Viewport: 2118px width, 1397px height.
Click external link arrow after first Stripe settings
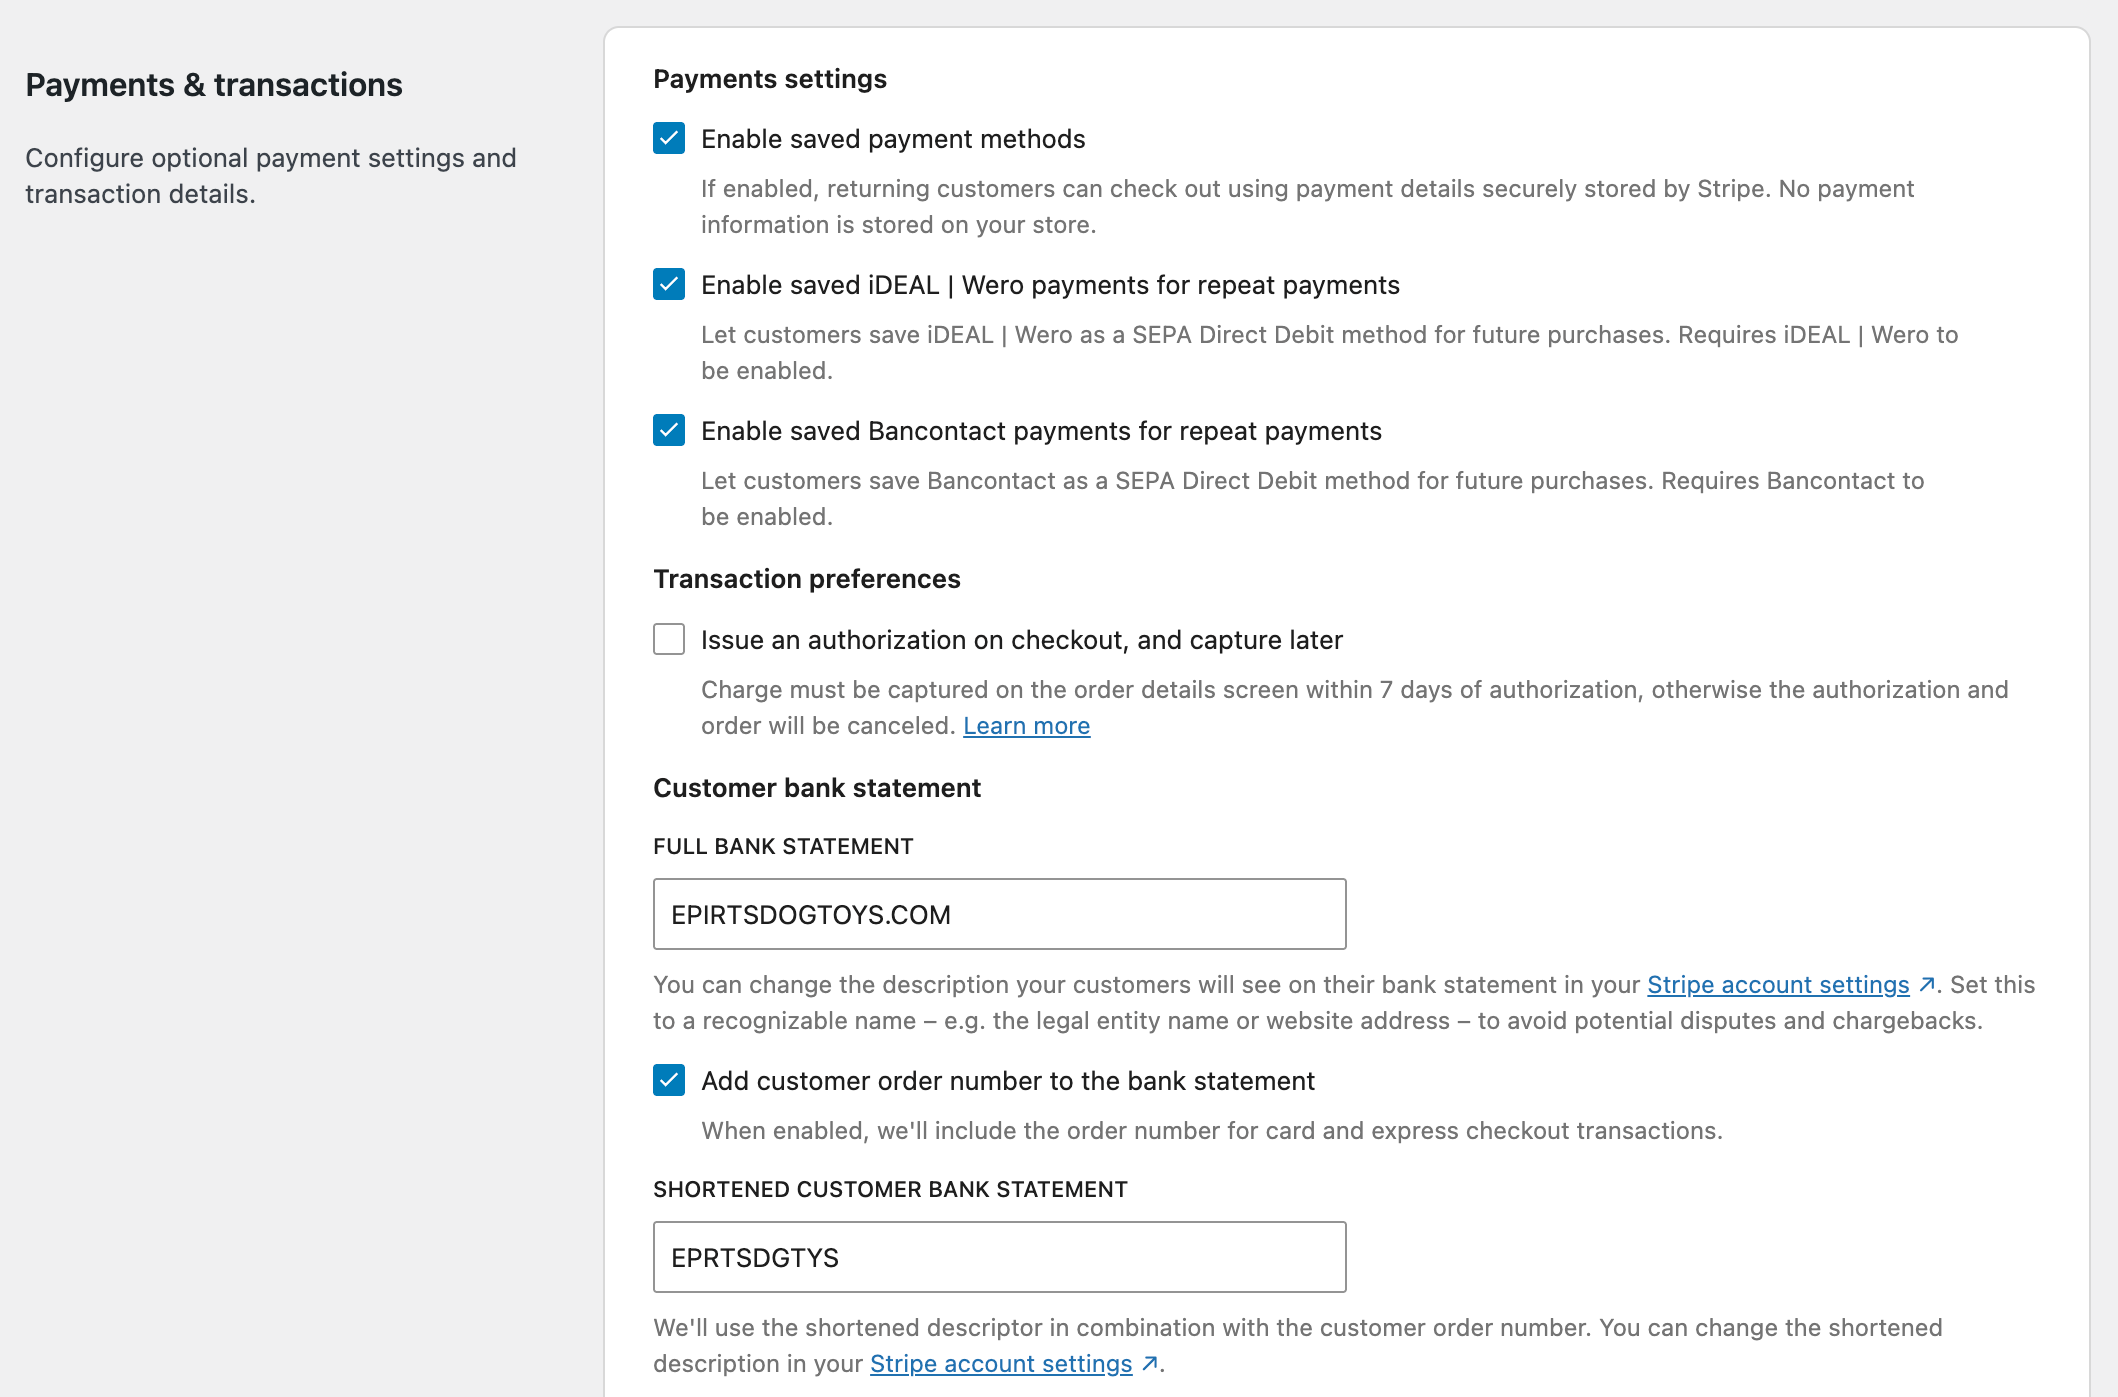pos(1927,985)
